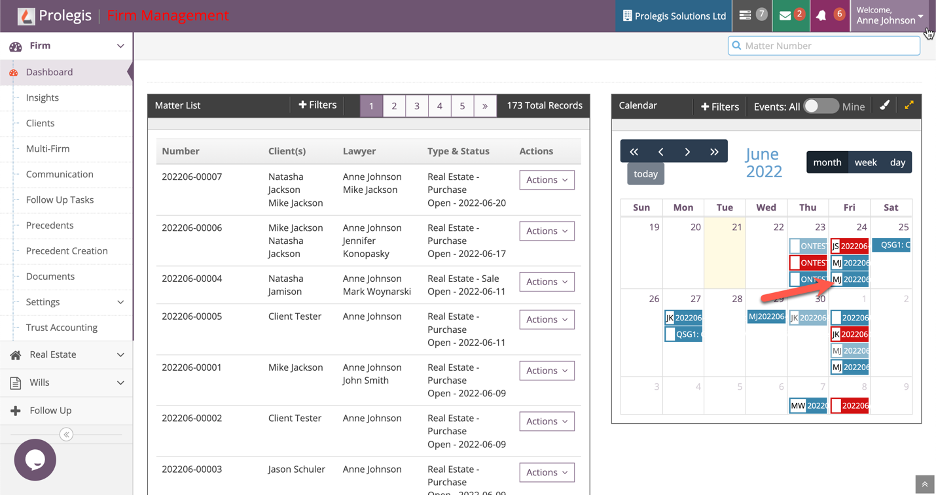Open the notifications bell icon
The image size is (936, 496).
pyautogui.click(x=829, y=16)
